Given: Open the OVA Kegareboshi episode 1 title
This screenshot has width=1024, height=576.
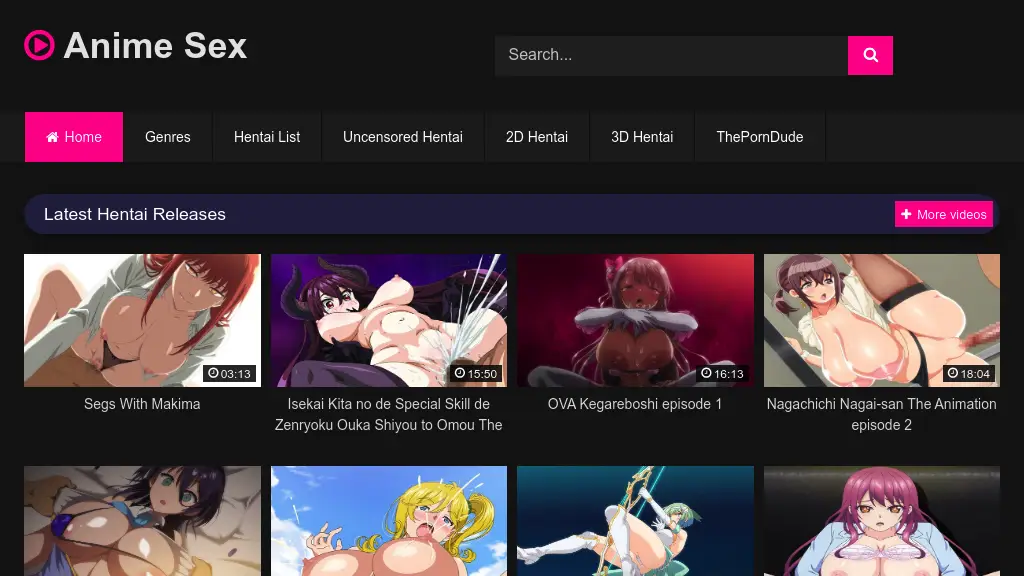Looking at the screenshot, I should (x=635, y=404).
